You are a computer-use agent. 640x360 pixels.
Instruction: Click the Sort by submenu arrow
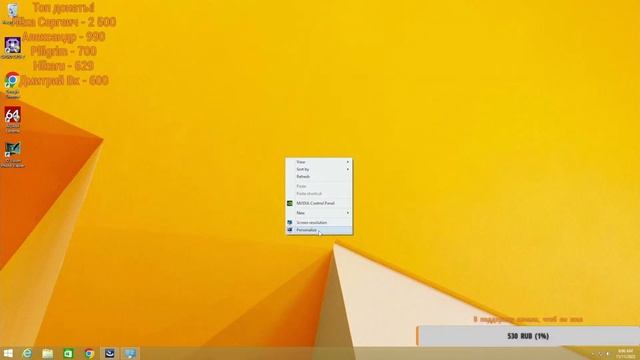pyautogui.click(x=348, y=169)
